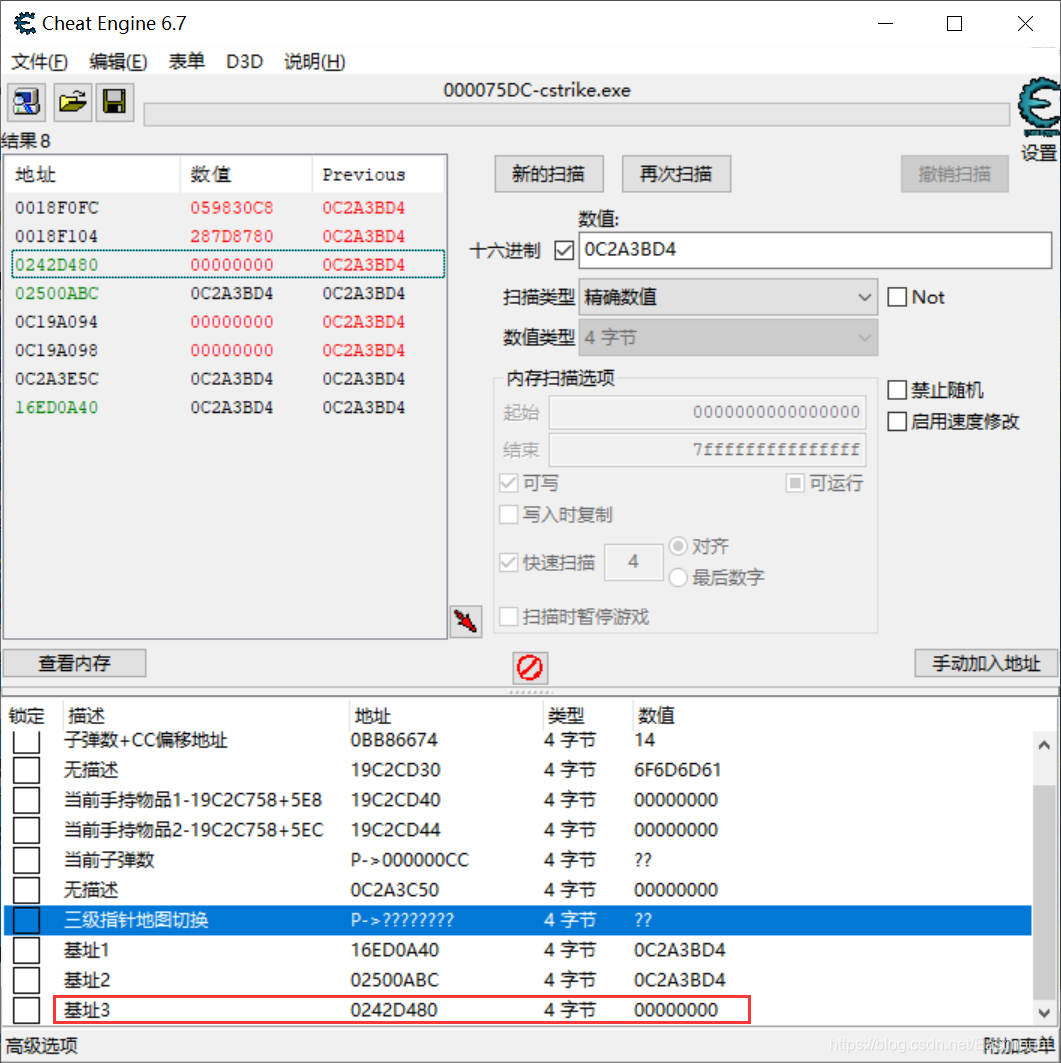Click the Previous column header
The height and width of the screenshot is (1063, 1061).
pyautogui.click(x=378, y=175)
